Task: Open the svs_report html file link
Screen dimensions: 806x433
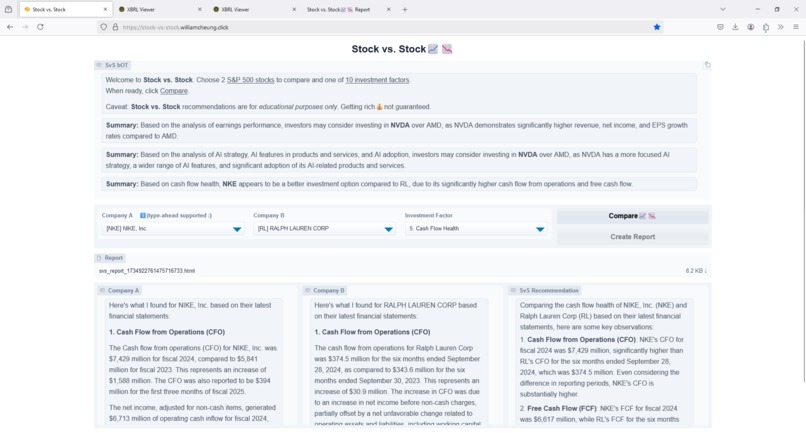Action: pyautogui.click(x=147, y=270)
